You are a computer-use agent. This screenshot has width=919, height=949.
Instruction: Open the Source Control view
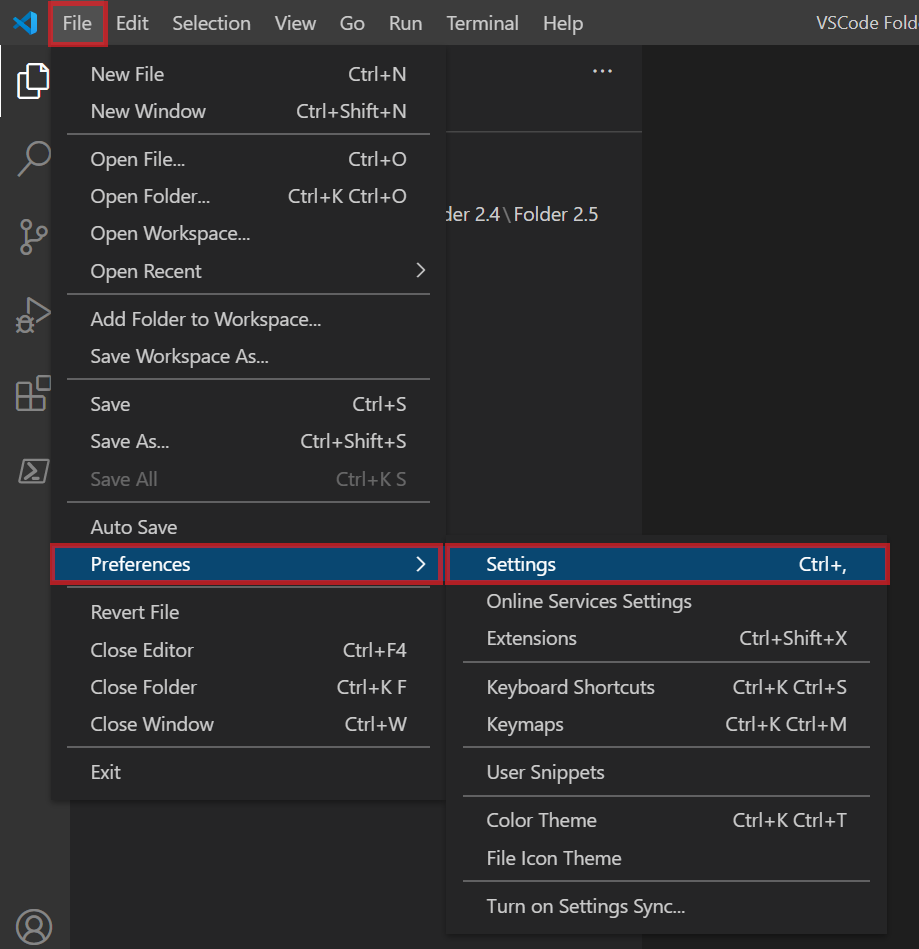pos(33,237)
